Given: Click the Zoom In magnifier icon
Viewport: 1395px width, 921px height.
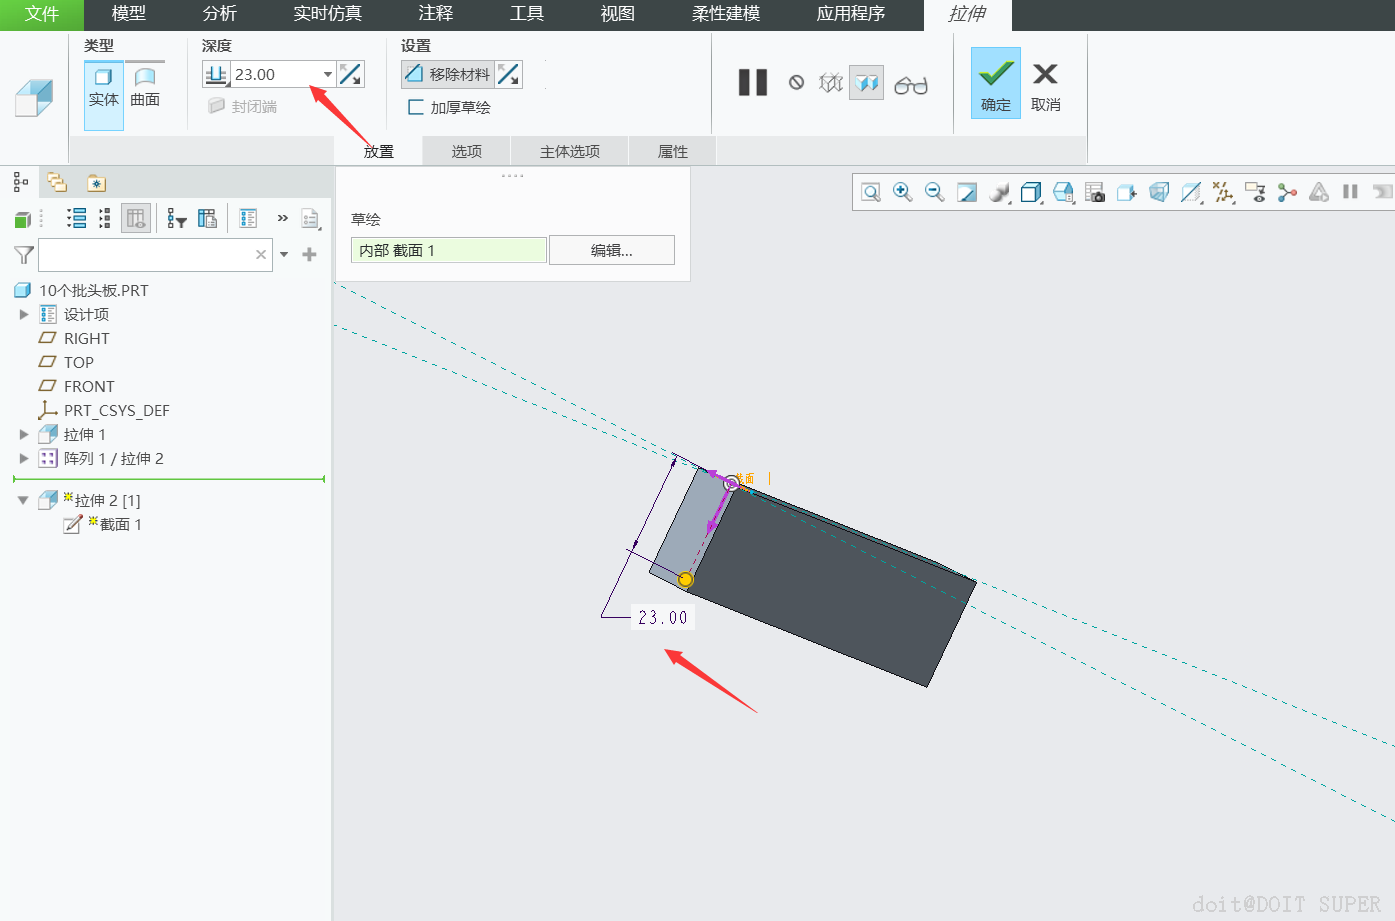Looking at the screenshot, I should [903, 192].
